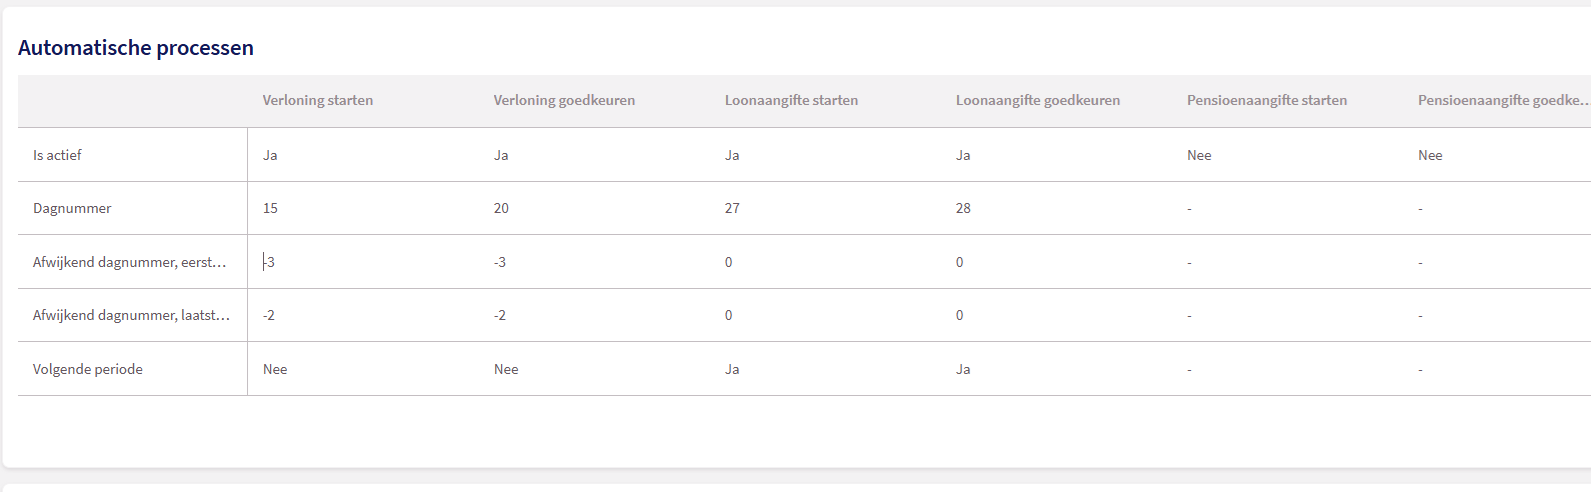Click Is actief Nee under Pensioenaangifte starten
This screenshot has width=1591, height=492.
click(x=1199, y=155)
